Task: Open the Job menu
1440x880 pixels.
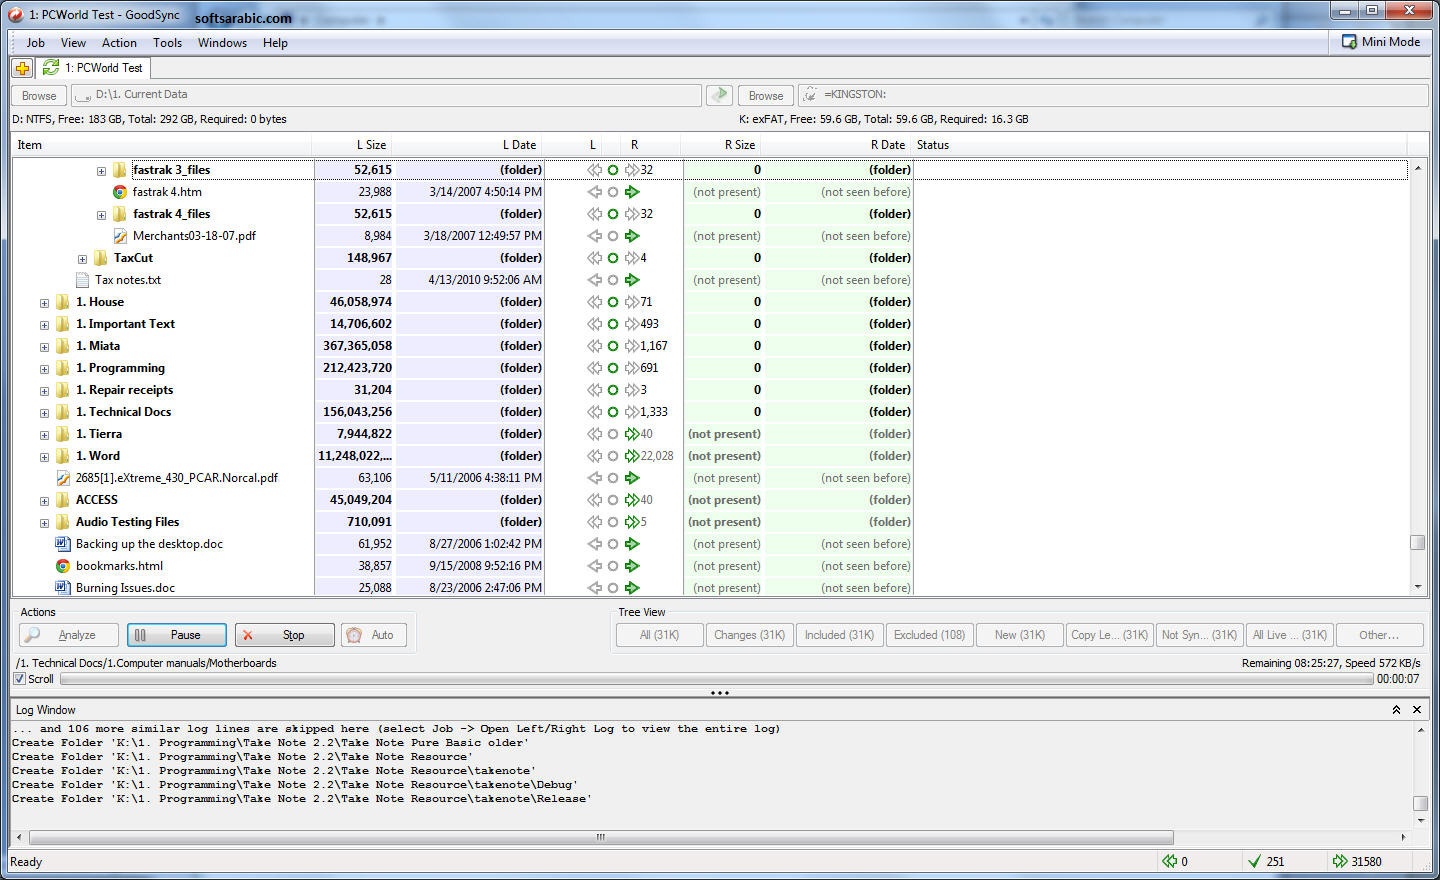Action: click(35, 43)
